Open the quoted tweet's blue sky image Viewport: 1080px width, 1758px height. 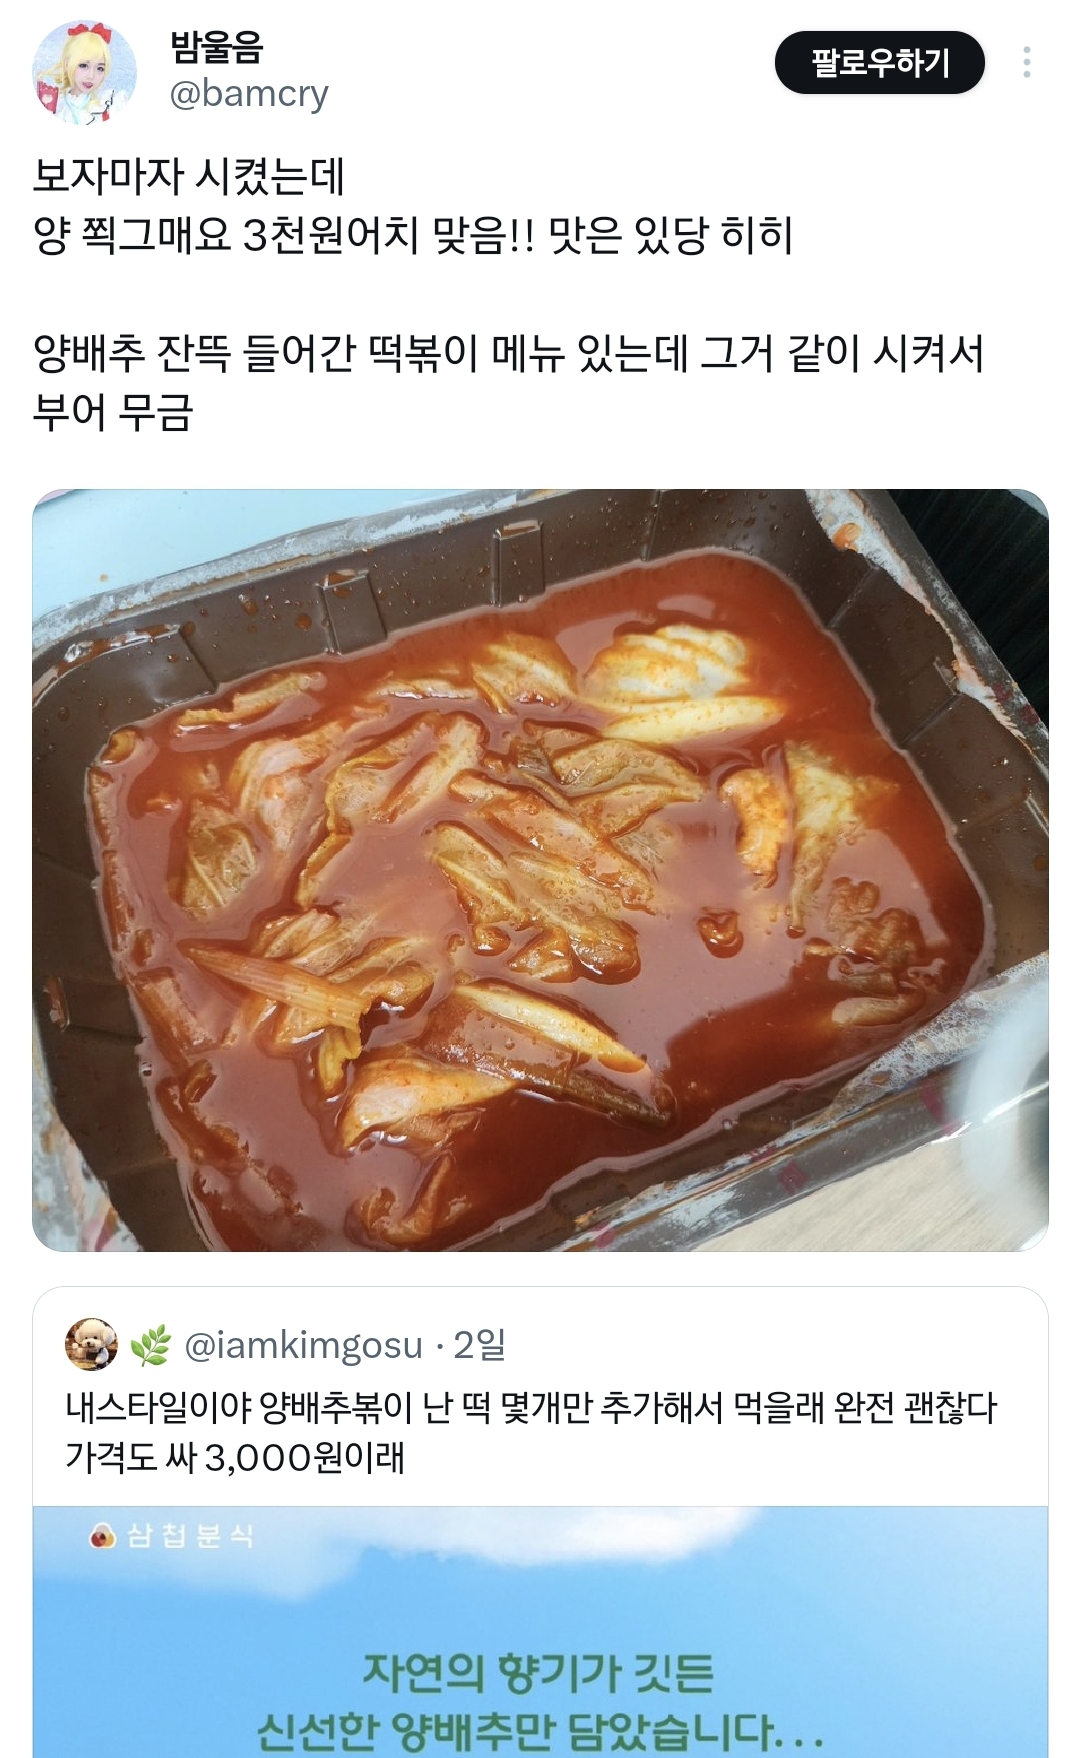540,1632
